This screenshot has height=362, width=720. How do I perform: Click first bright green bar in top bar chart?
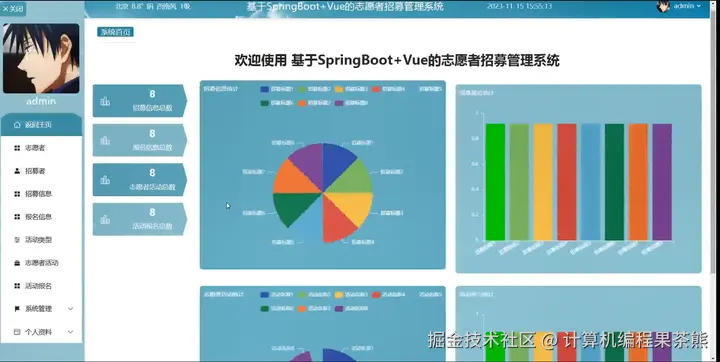pyautogui.click(x=495, y=182)
